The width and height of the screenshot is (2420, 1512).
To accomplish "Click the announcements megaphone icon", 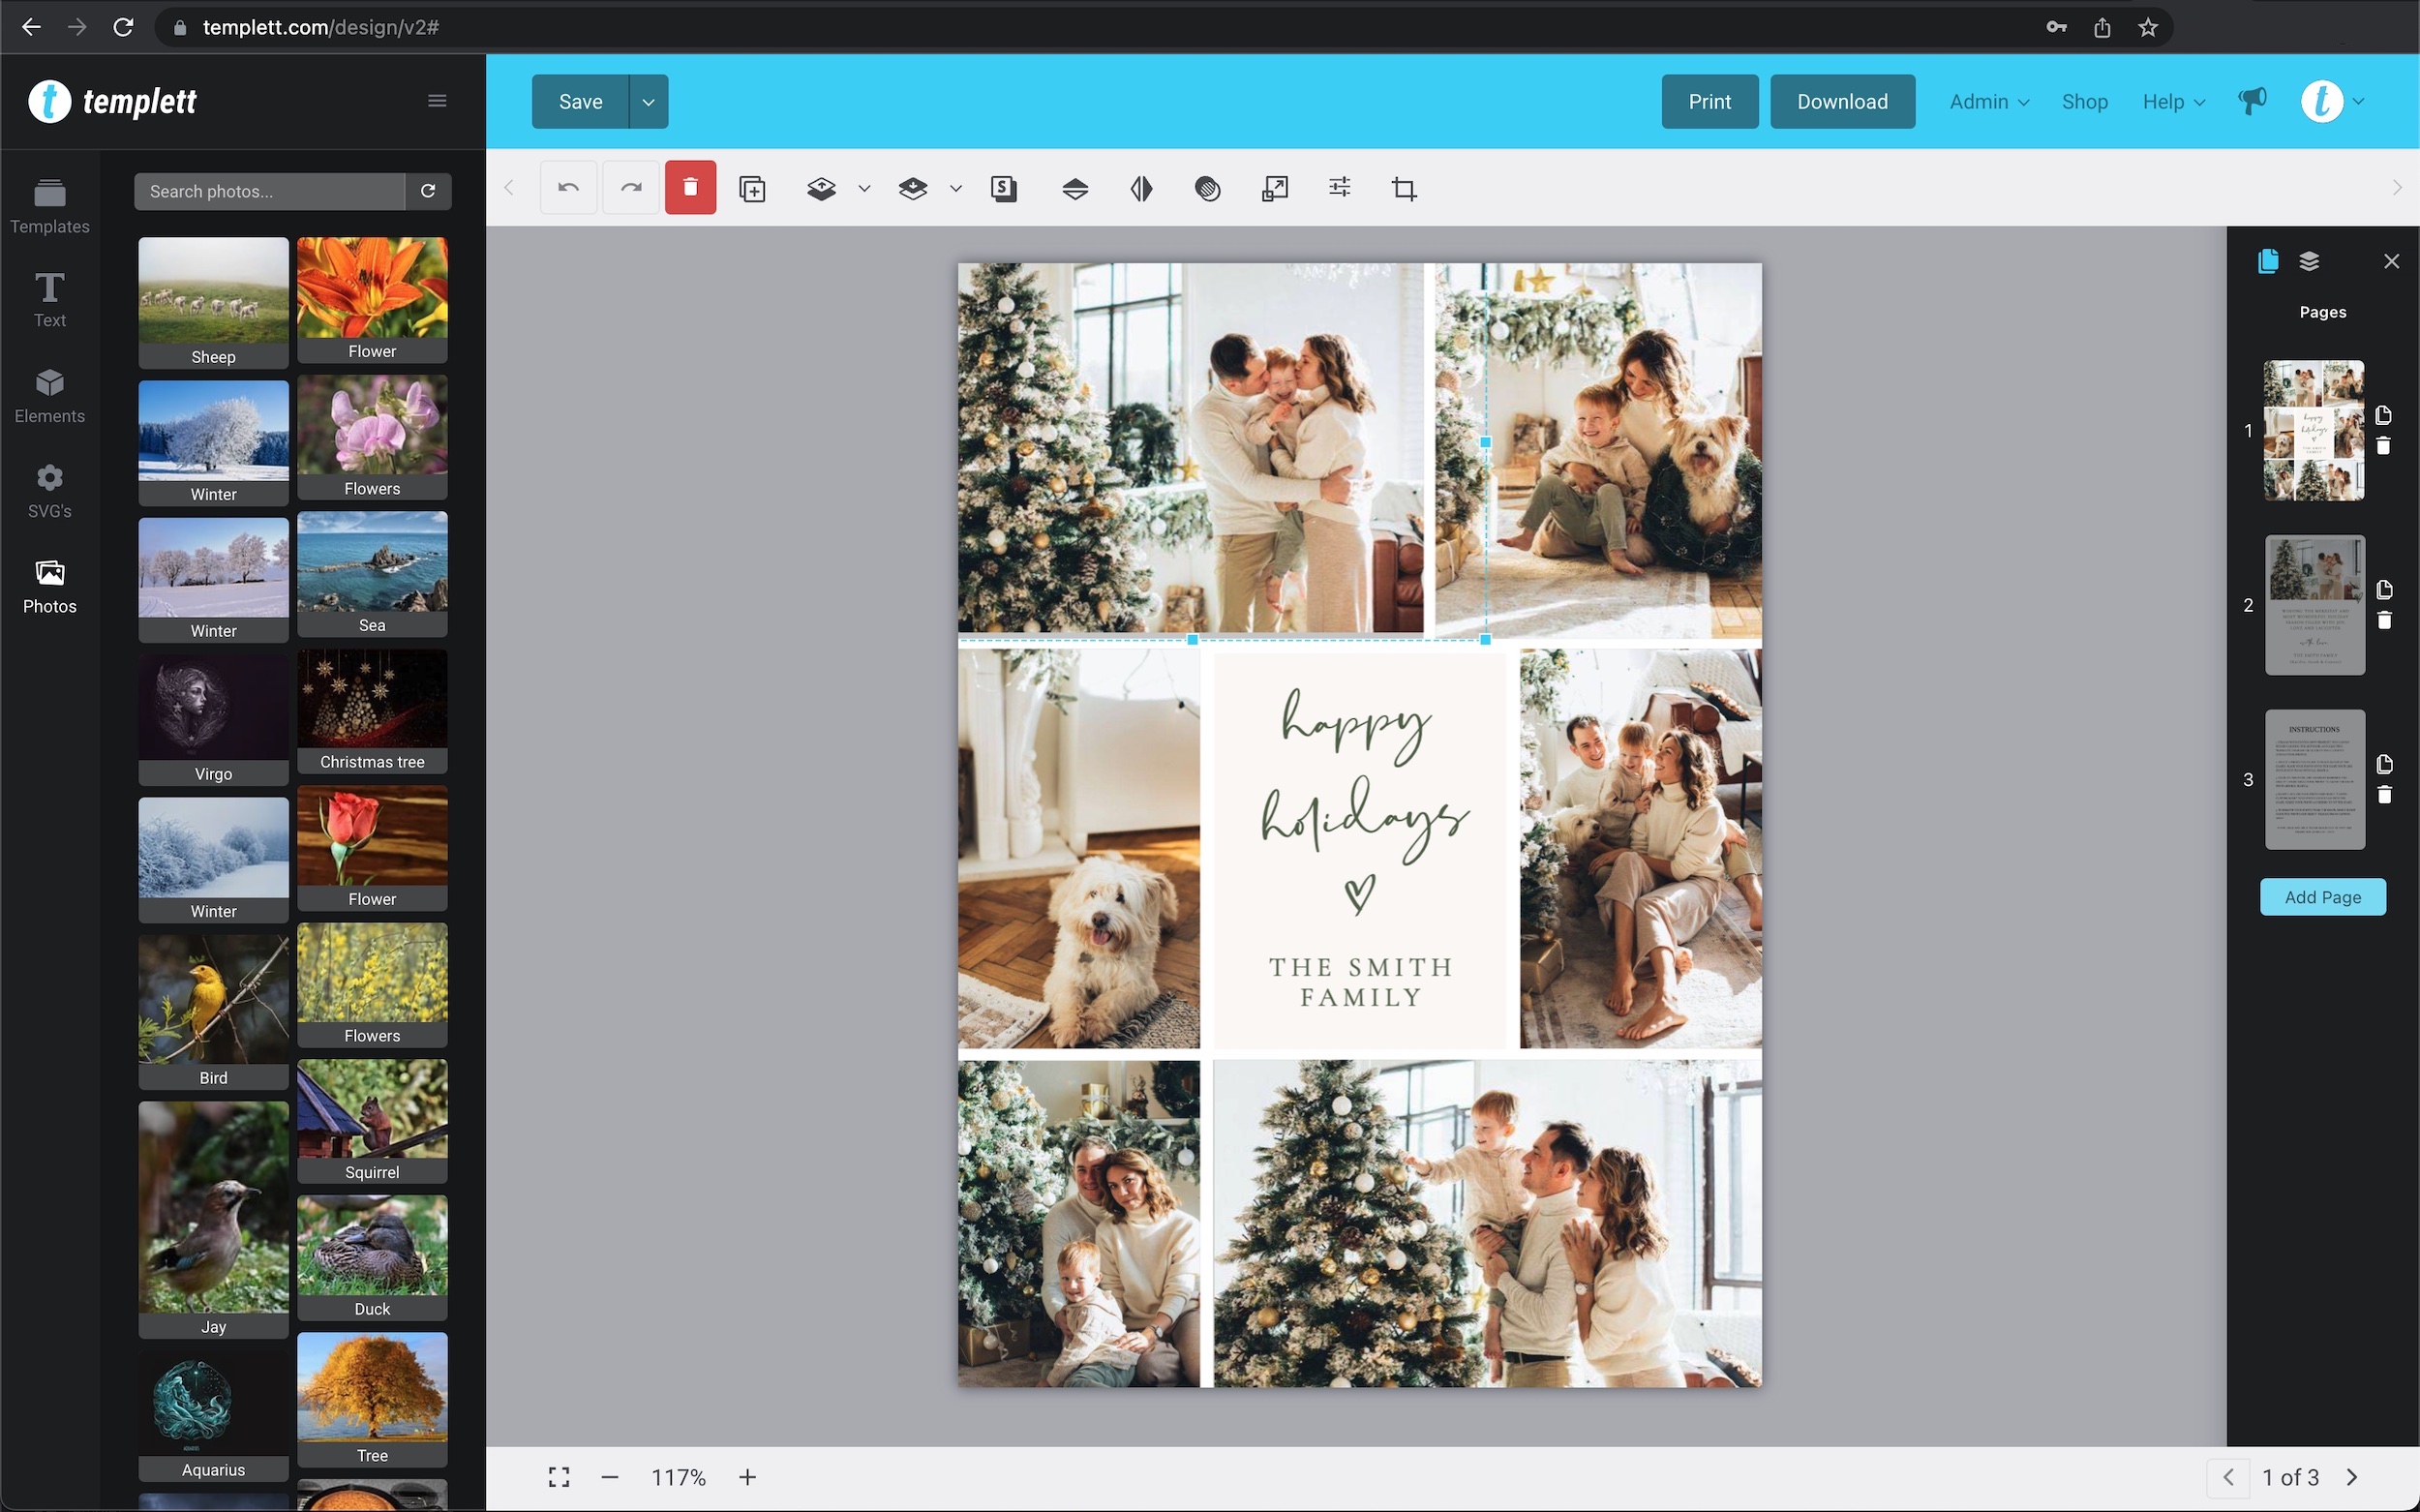I will pos(2252,101).
